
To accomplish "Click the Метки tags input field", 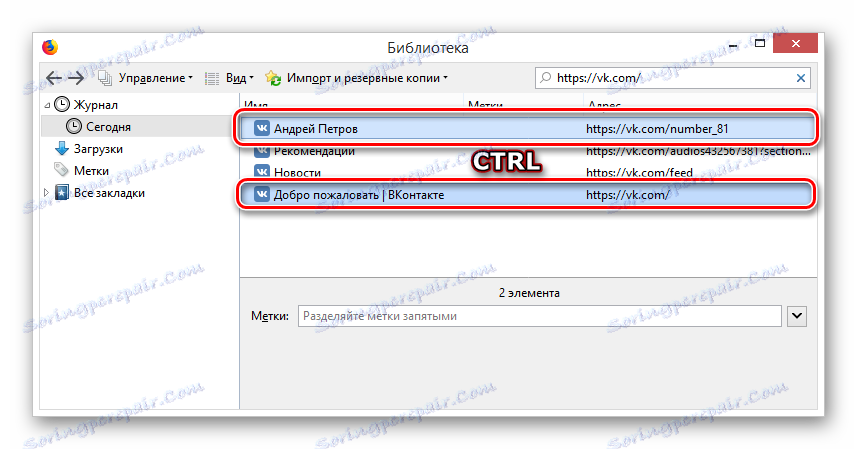I will (x=539, y=316).
